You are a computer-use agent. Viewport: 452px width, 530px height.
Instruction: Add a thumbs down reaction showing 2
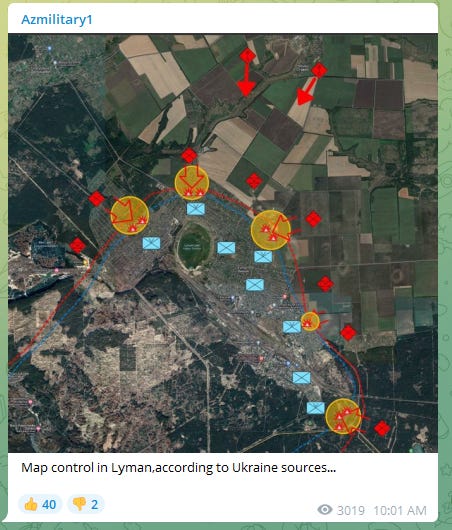coord(86,504)
